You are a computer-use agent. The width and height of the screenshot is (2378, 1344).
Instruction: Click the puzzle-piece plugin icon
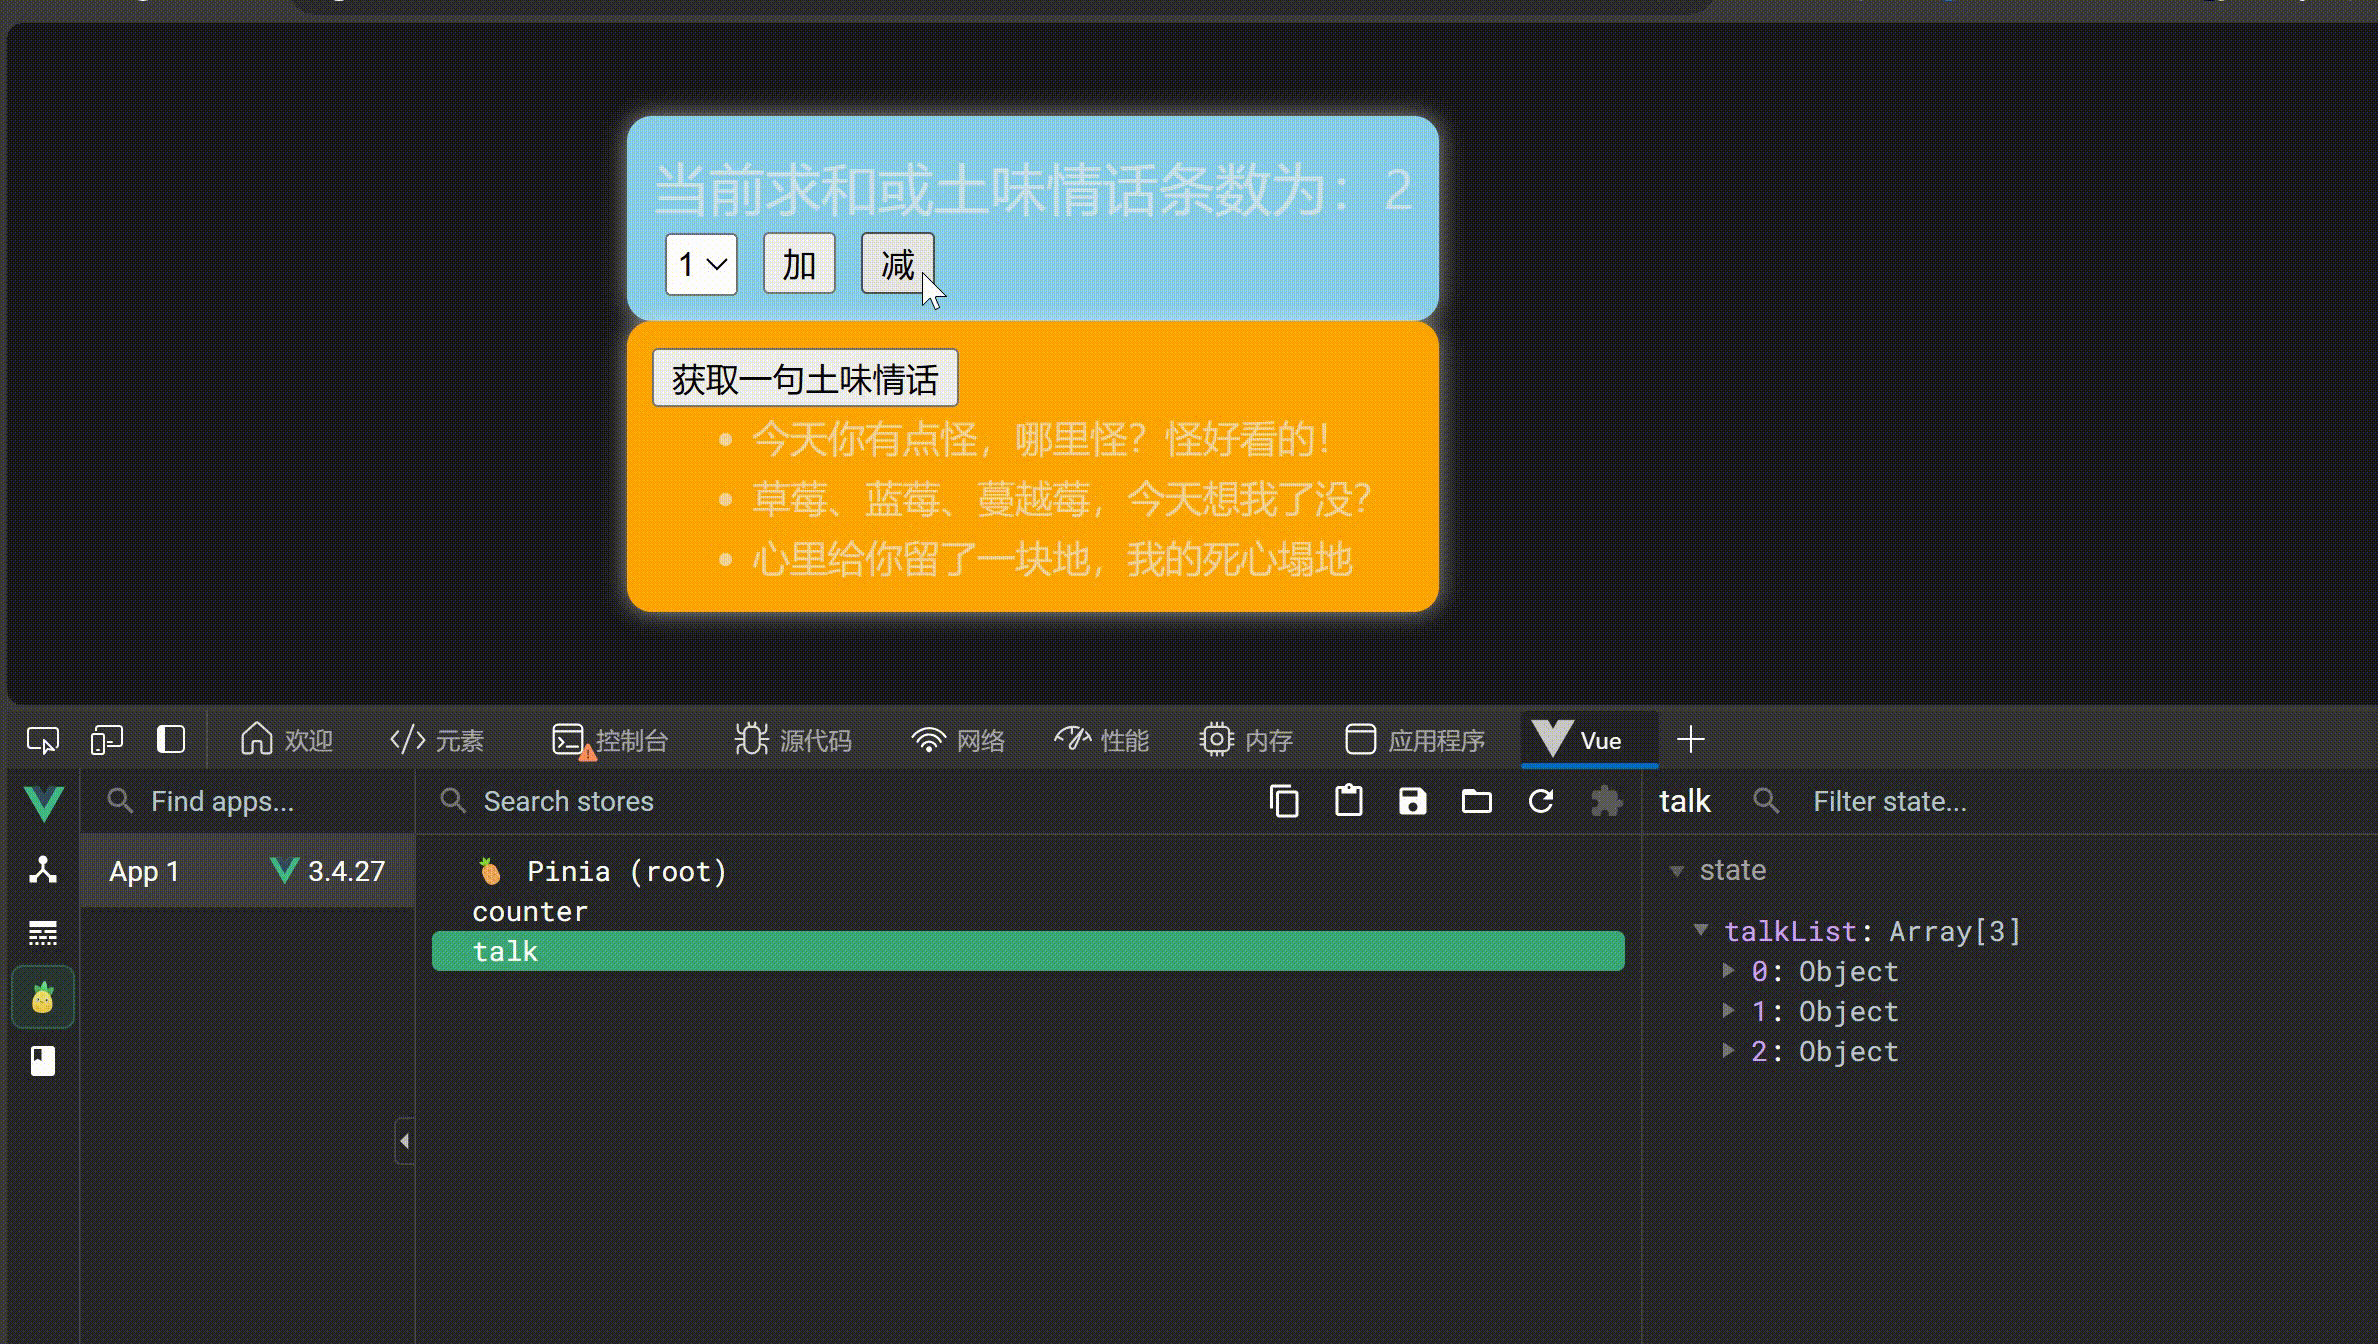[x=1606, y=801]
